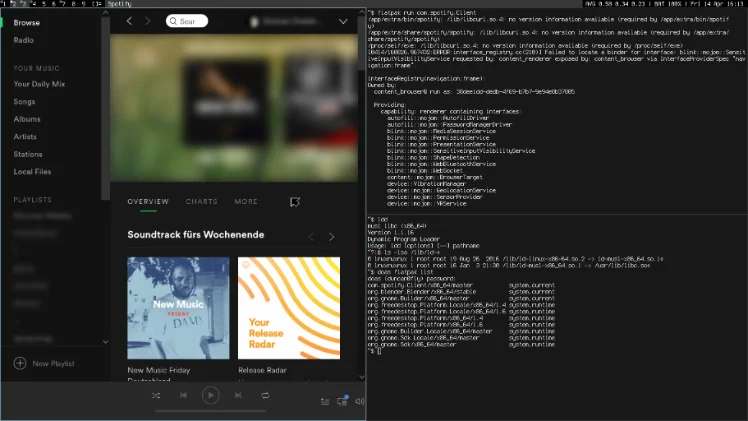The height and width of the screenshot is (421, 748).
Task: Mute with the volume speaker icon
Action: [359, 401]
